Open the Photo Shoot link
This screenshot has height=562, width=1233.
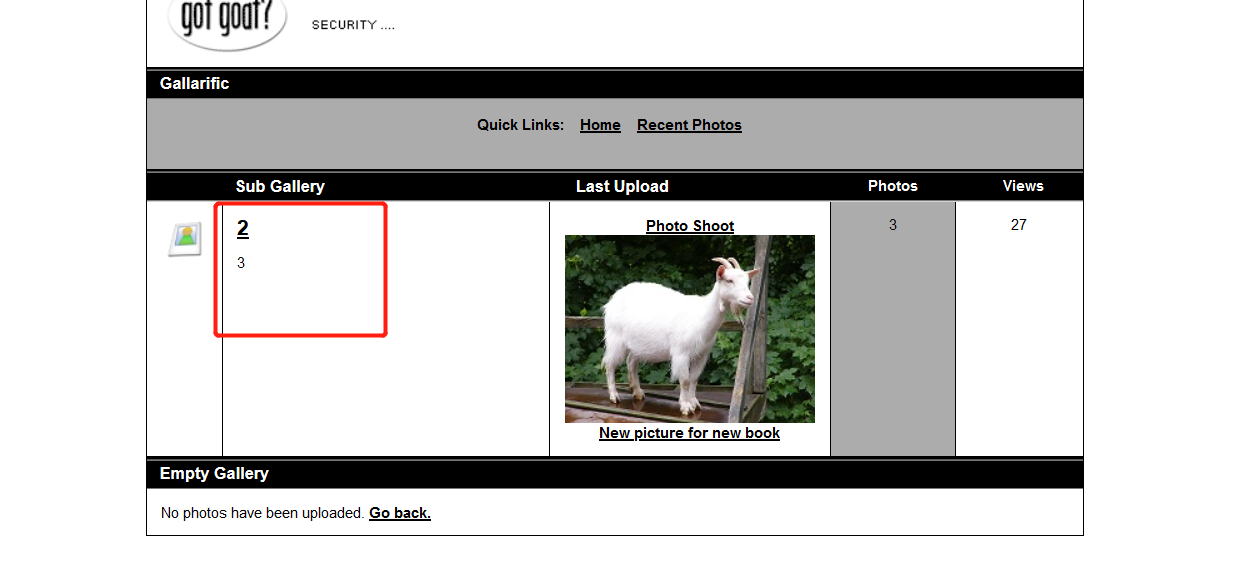pos(690,226)
